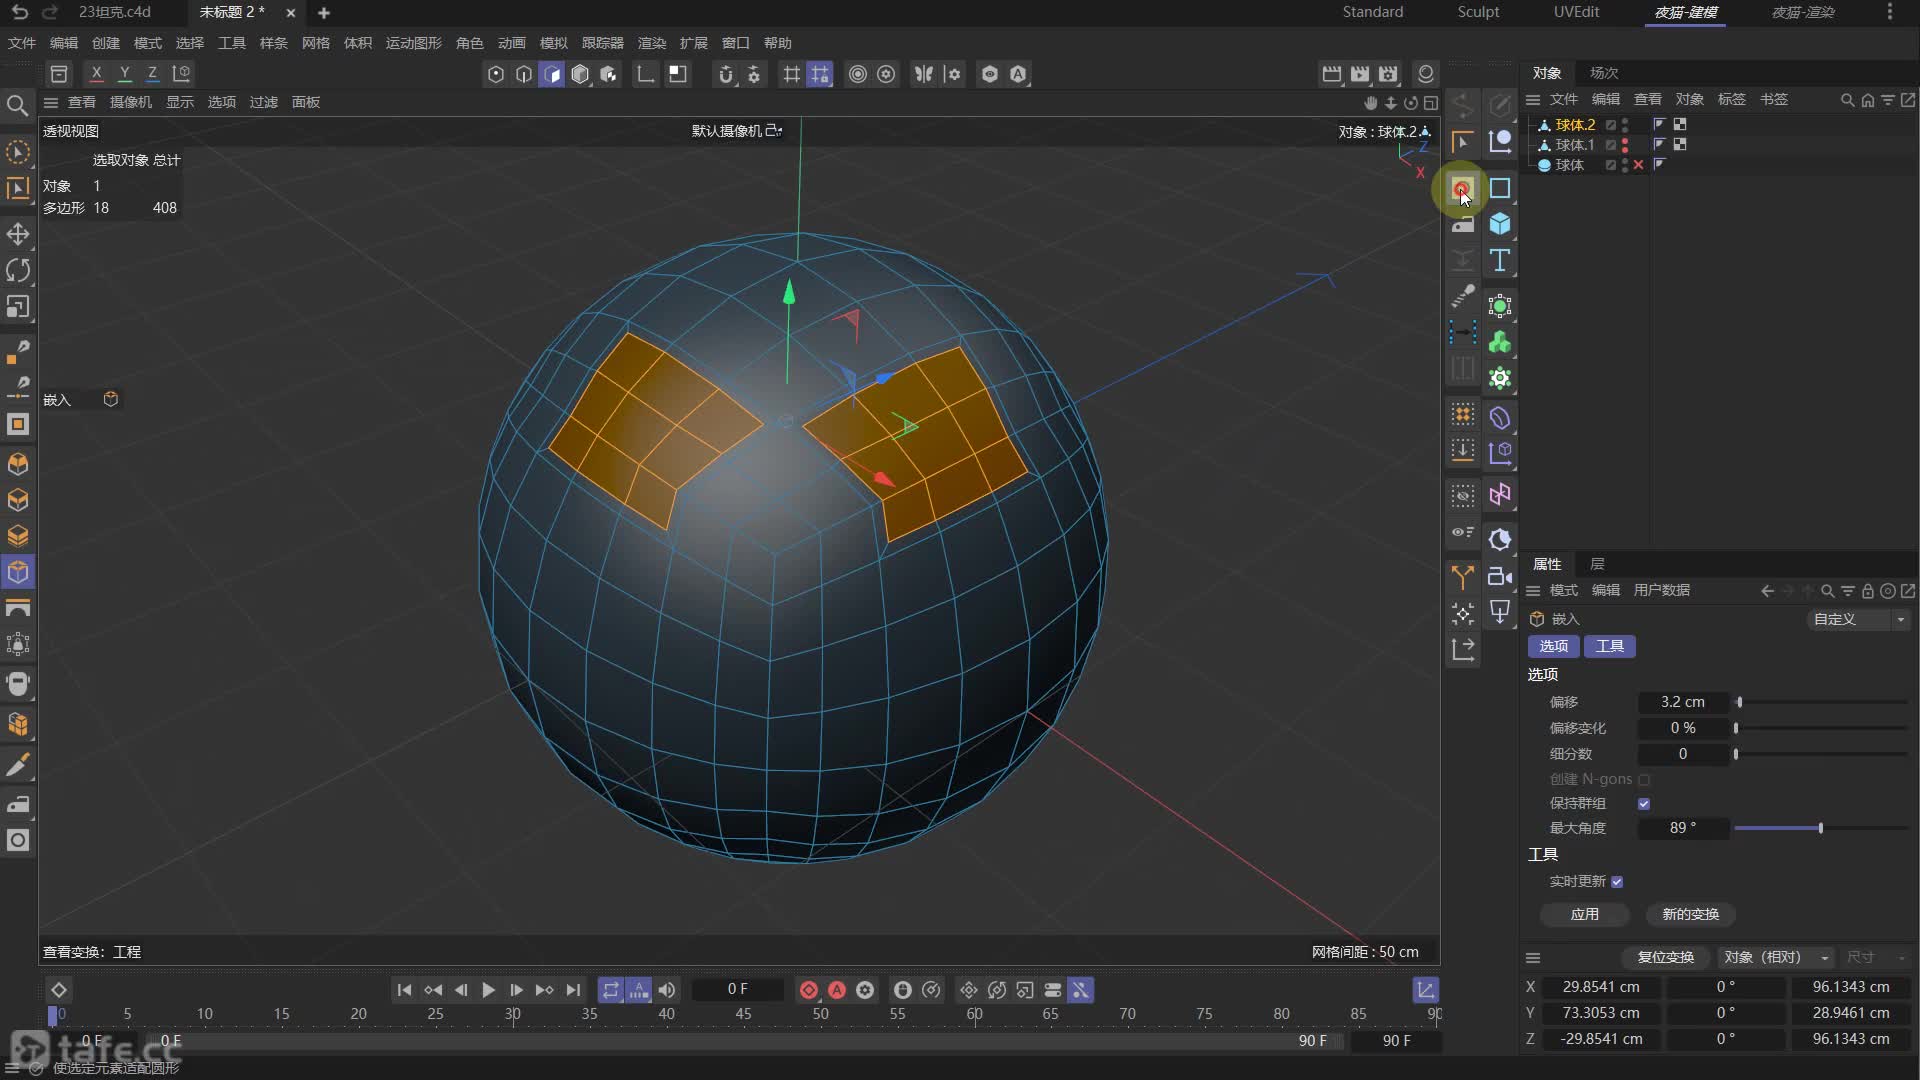Image resolution: width=1920 pixels, height=1080 pixels.
Task: Open the 尺寸 dropdown
Action: [x=1875, y=958]
